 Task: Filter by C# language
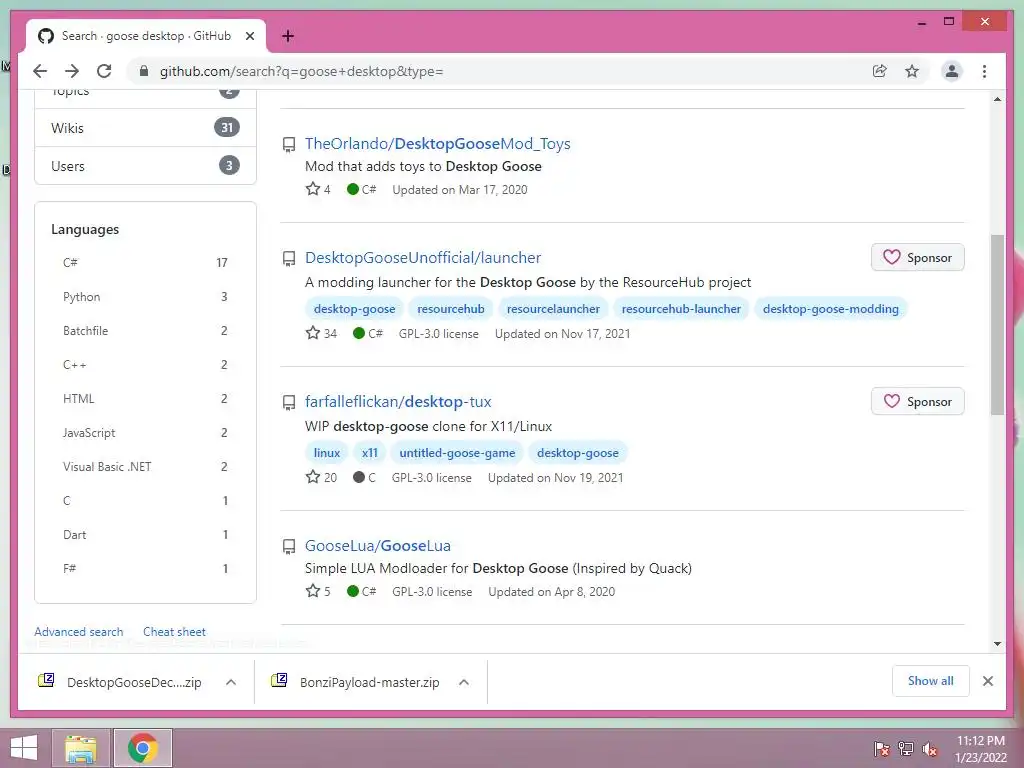coord(145,263)
